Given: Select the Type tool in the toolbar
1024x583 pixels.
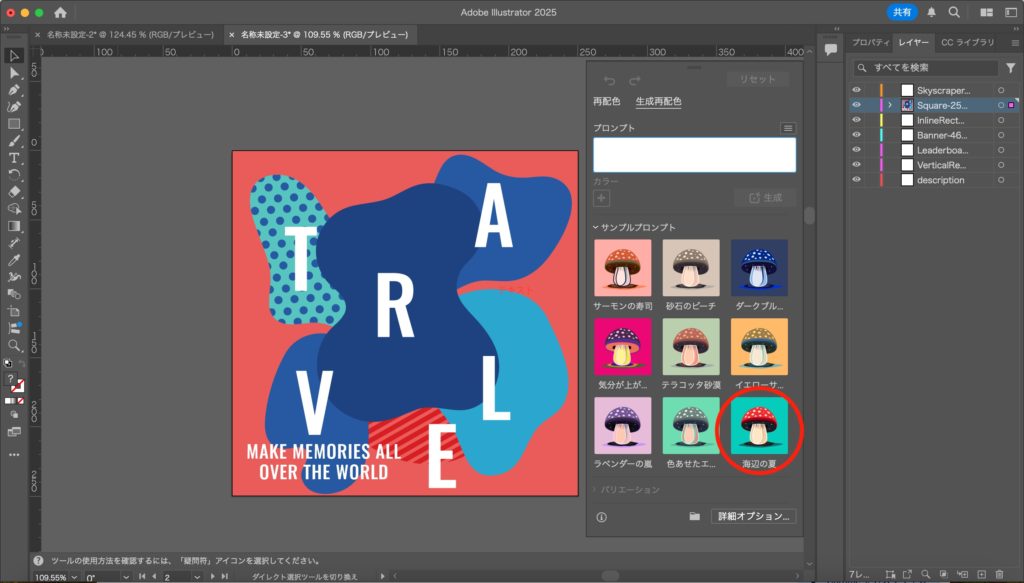Looking at the screenshot, I should tap(14, 158).
